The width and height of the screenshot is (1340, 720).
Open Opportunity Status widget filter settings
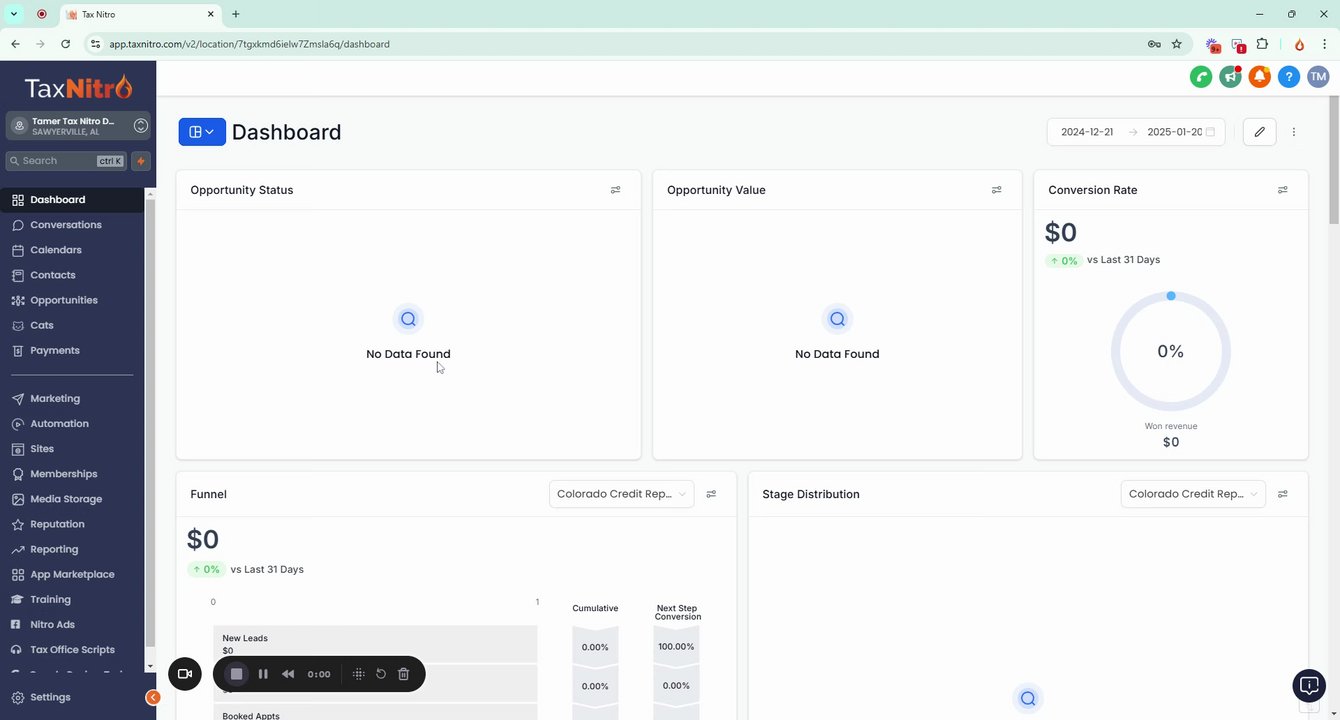(615, 190)
